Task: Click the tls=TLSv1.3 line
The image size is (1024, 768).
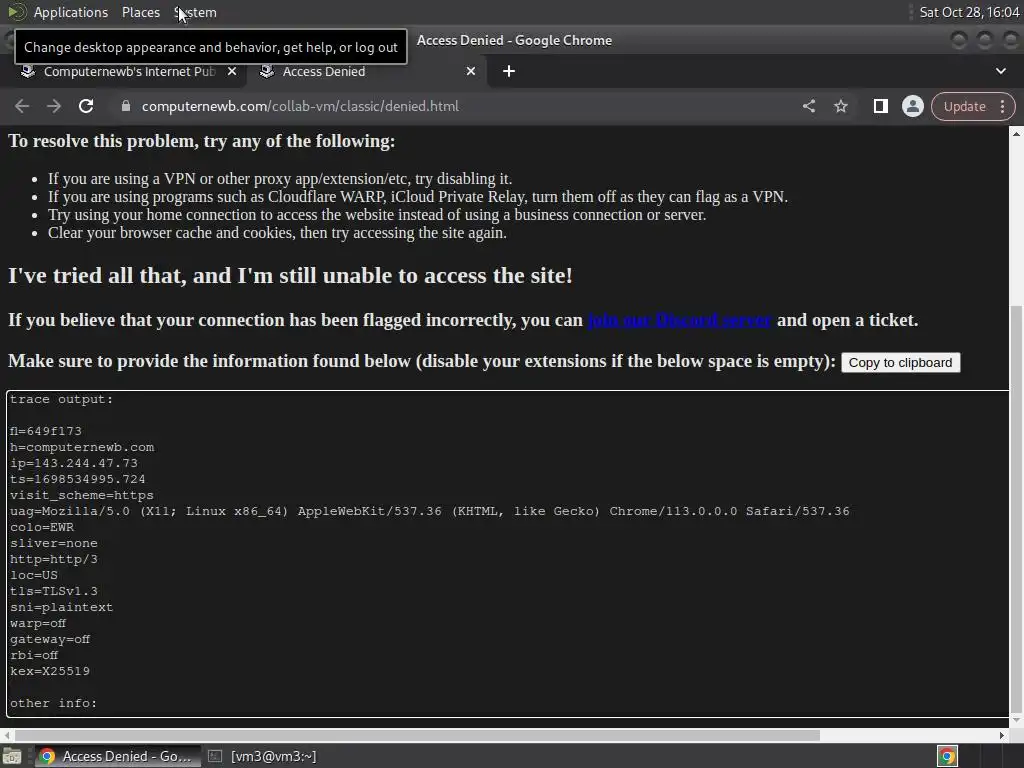Action: pos(54,591)
